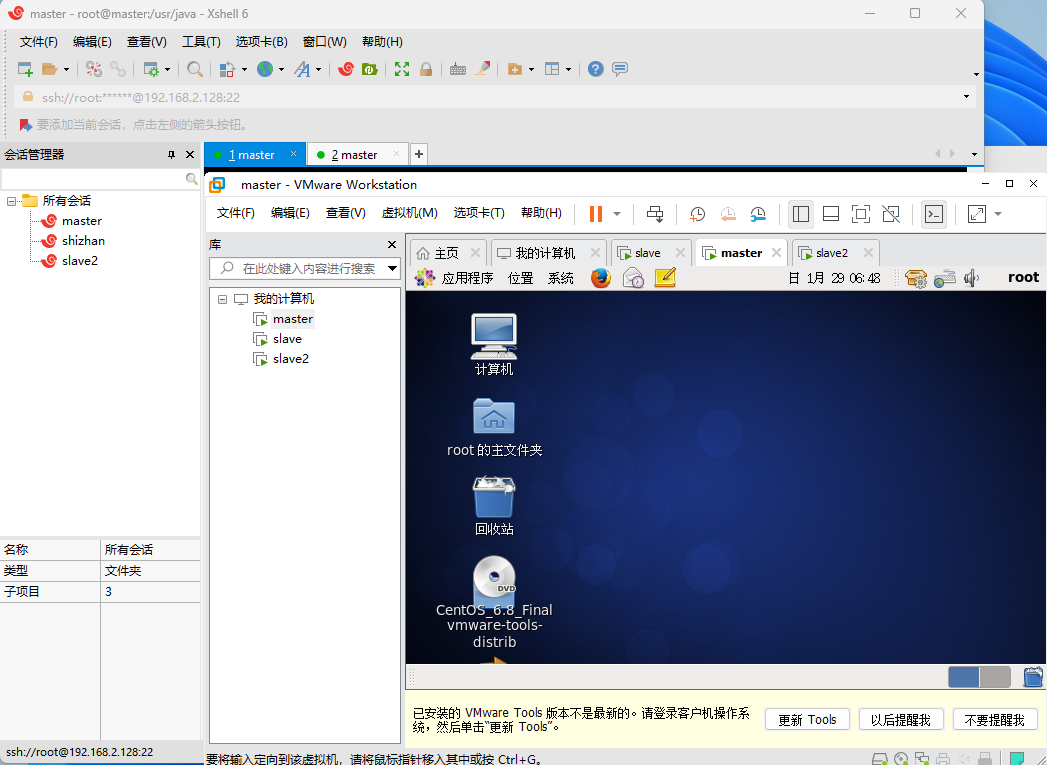
Task: Open the font dropdown arrow in Xshell toolbar
Action: tap(319, 69)
